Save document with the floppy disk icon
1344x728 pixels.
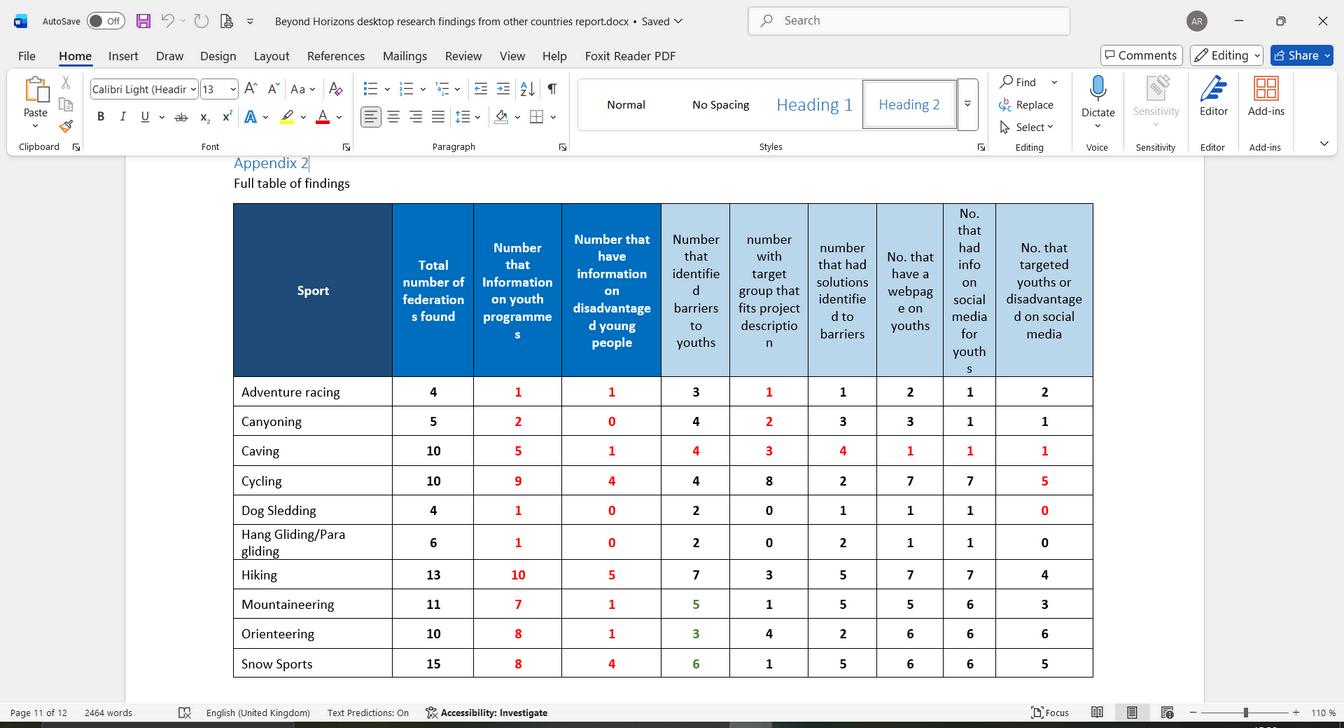click(x=143, y=21)
